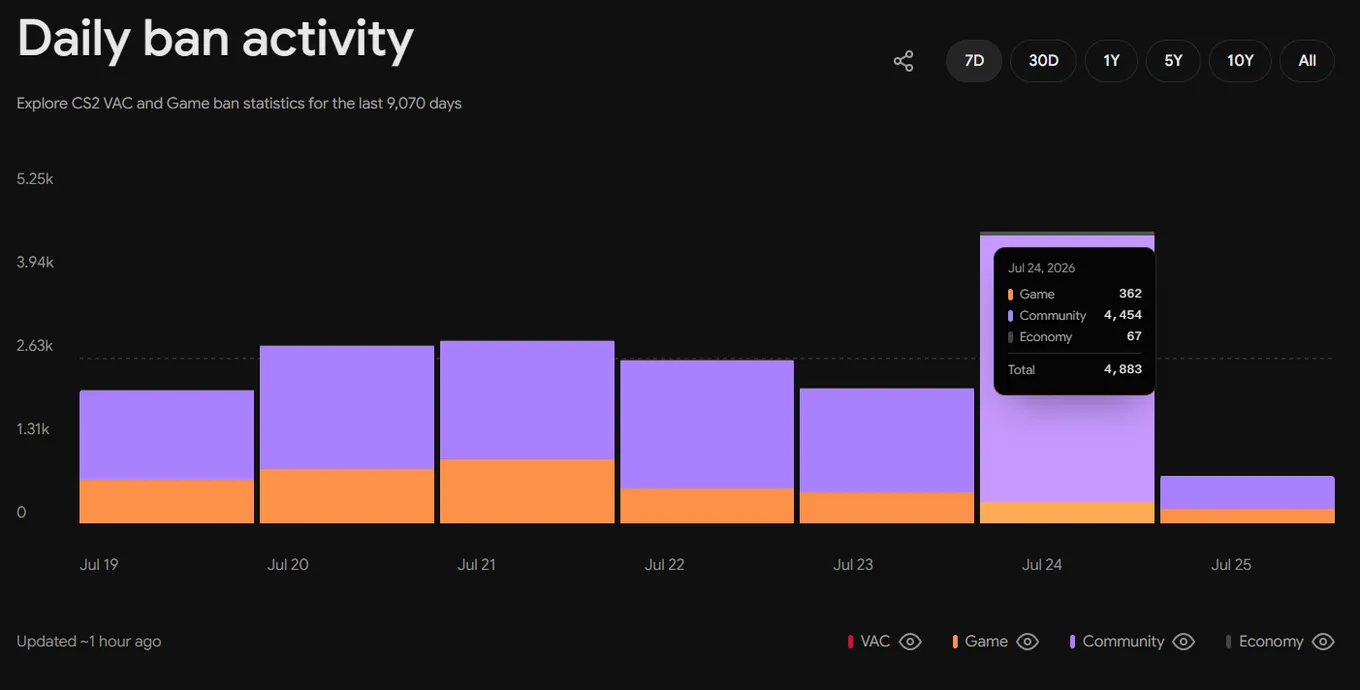The image size is (1360, 690).
Task: Switch to the 5Y range
Action: click(x=1173, y=61)
